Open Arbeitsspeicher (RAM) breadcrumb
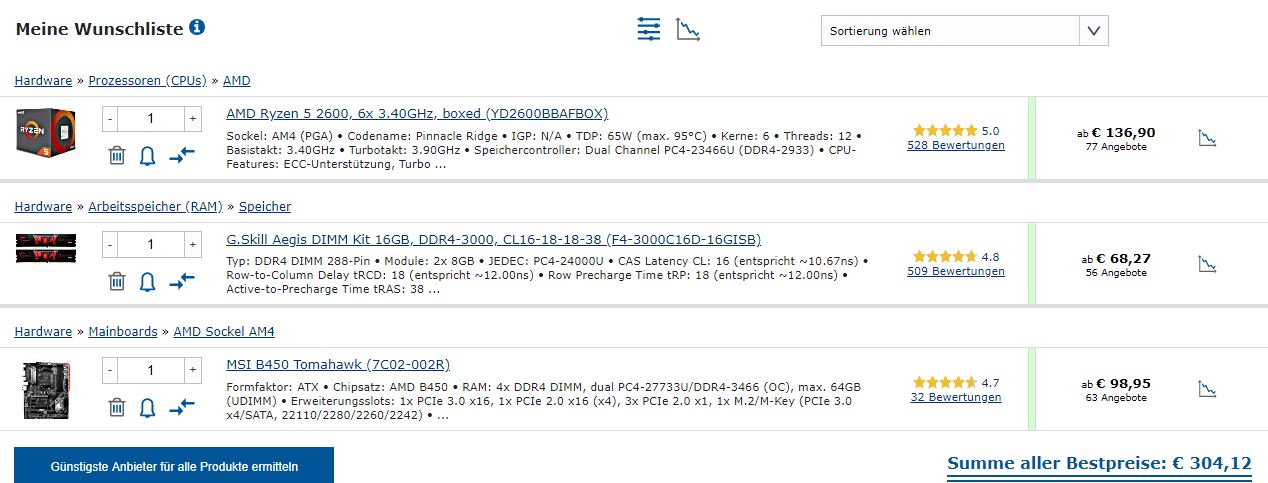The image size is (1268, 483). point(155,206)
